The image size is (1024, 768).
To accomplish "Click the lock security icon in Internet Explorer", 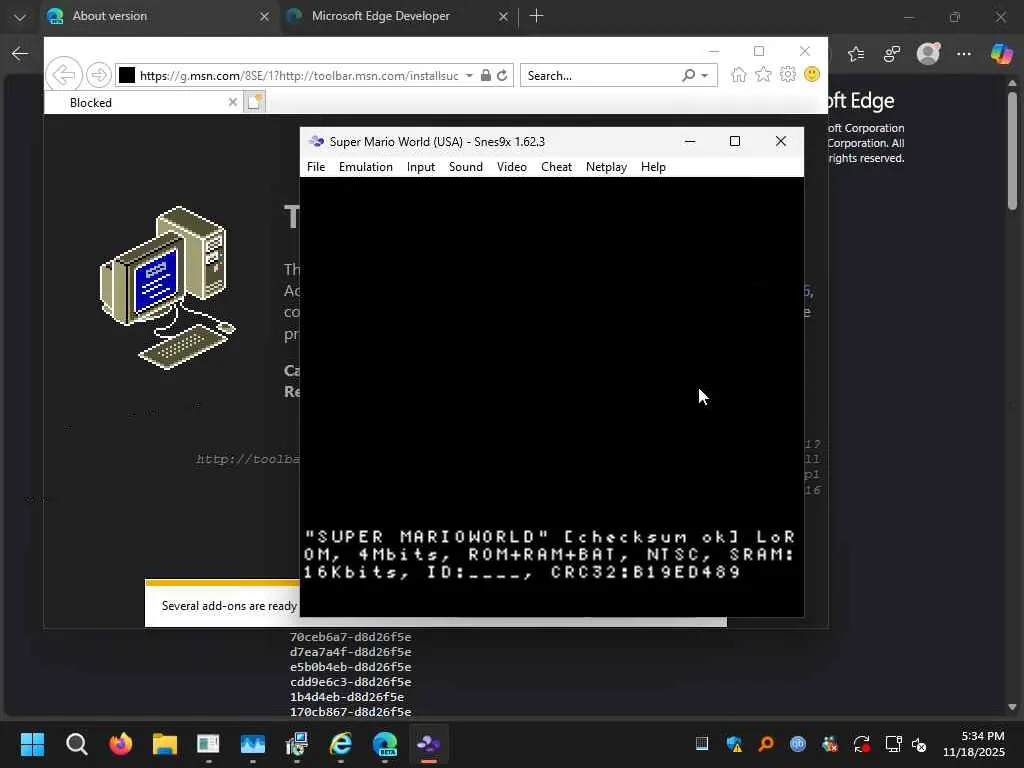I will [x=486, y=76].
